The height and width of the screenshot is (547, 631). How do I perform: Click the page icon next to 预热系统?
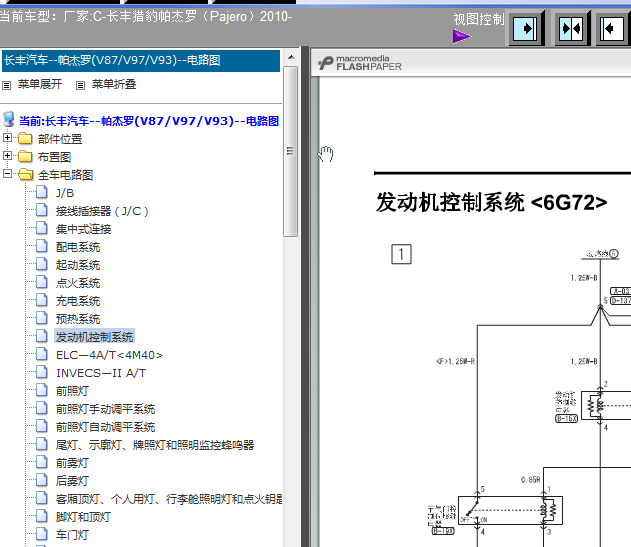41,318
